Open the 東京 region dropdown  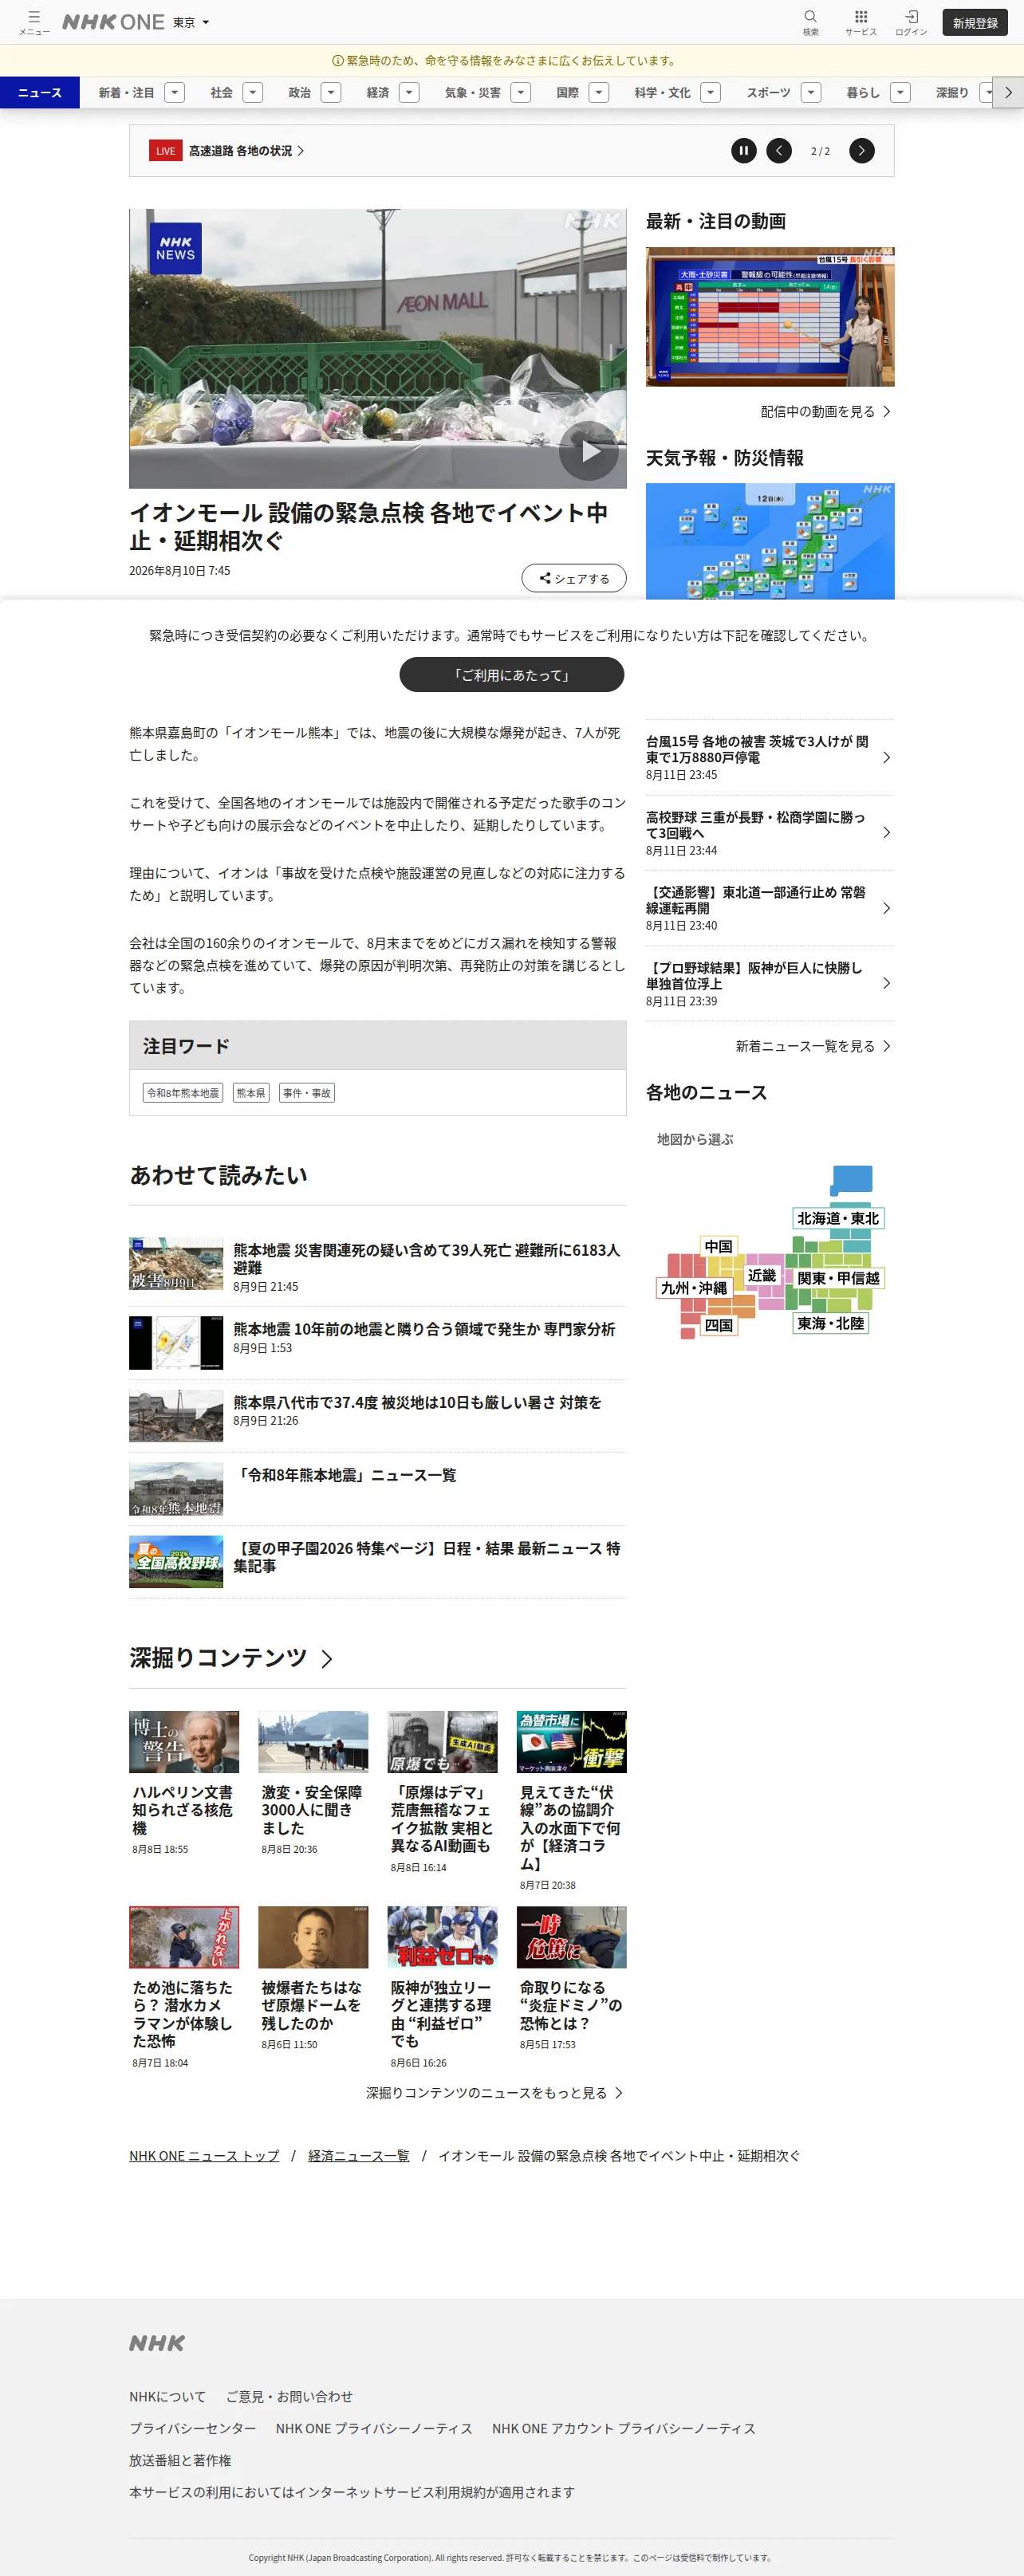(x=191, y=22)
